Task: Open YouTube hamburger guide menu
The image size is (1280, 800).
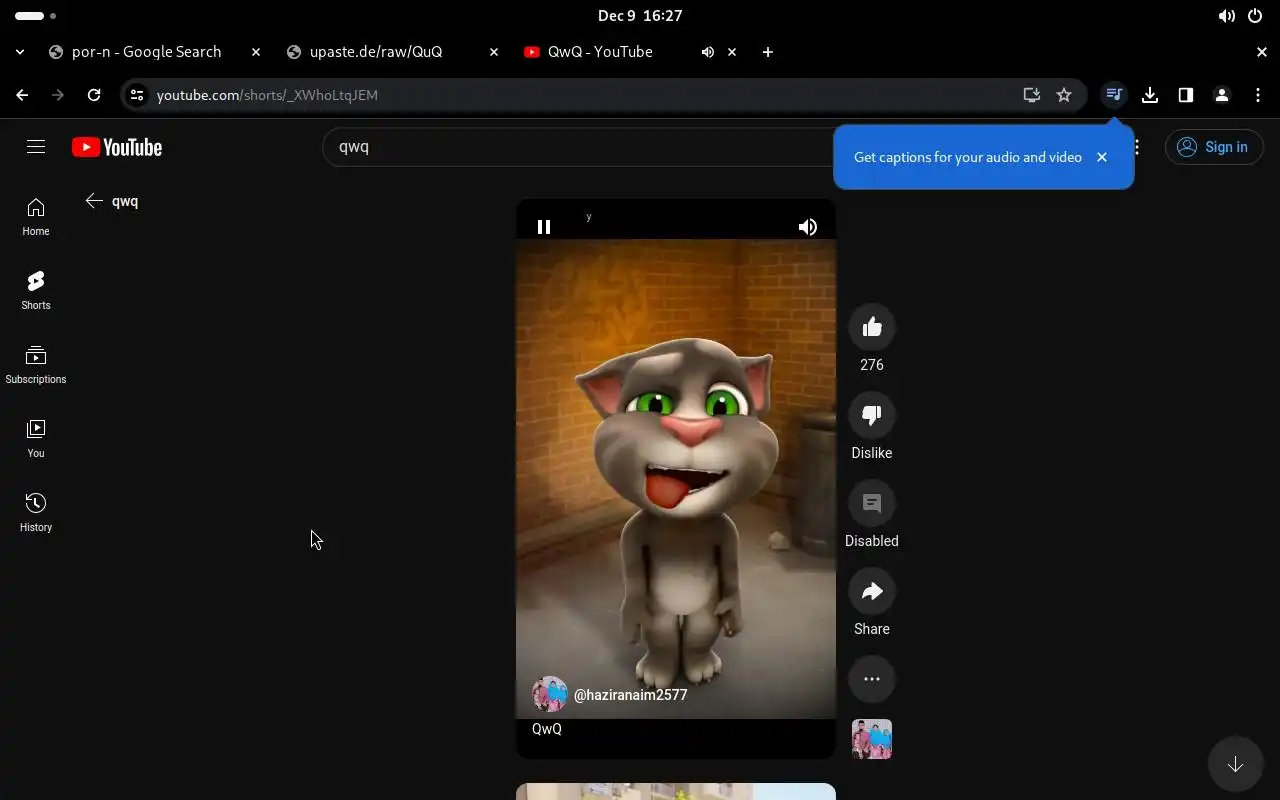Action: pos(36,147)
